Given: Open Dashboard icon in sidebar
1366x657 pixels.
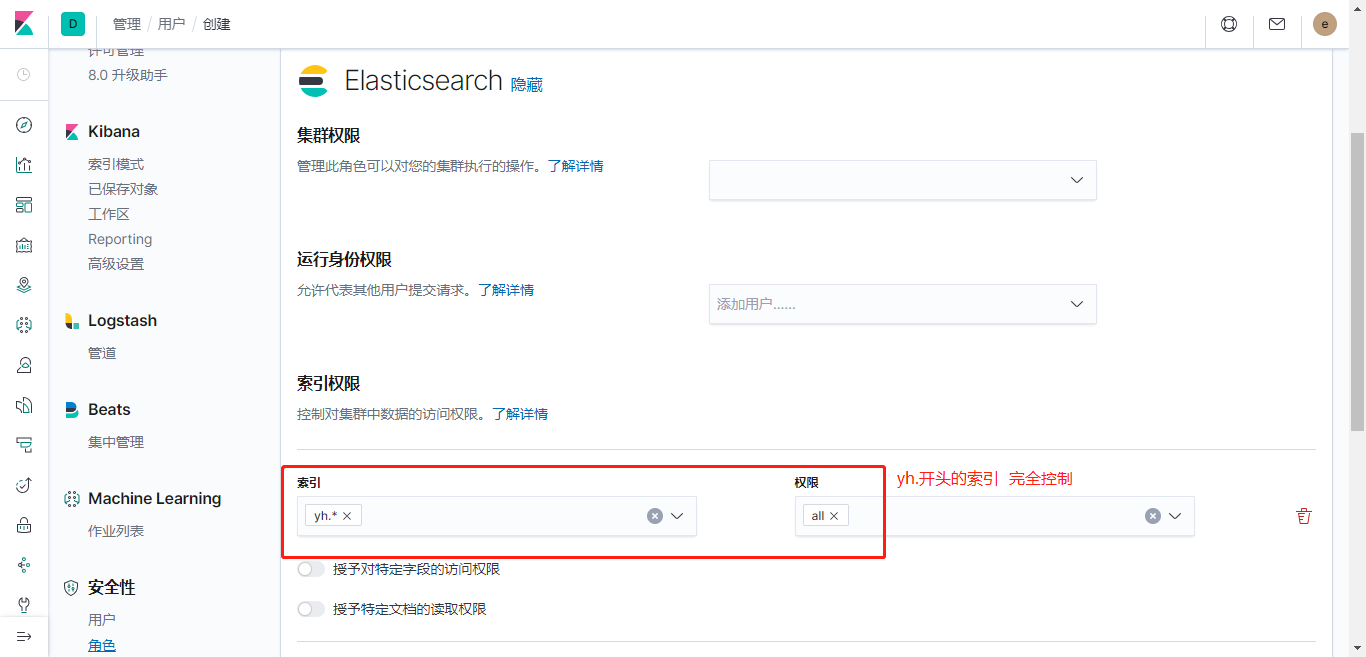Looking at the screenshot, I should coord(24,205).
